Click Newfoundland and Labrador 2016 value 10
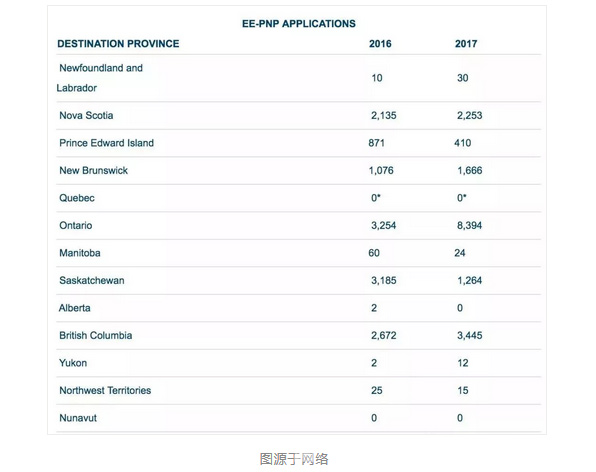596x472 pixels. tap(377, 78)
